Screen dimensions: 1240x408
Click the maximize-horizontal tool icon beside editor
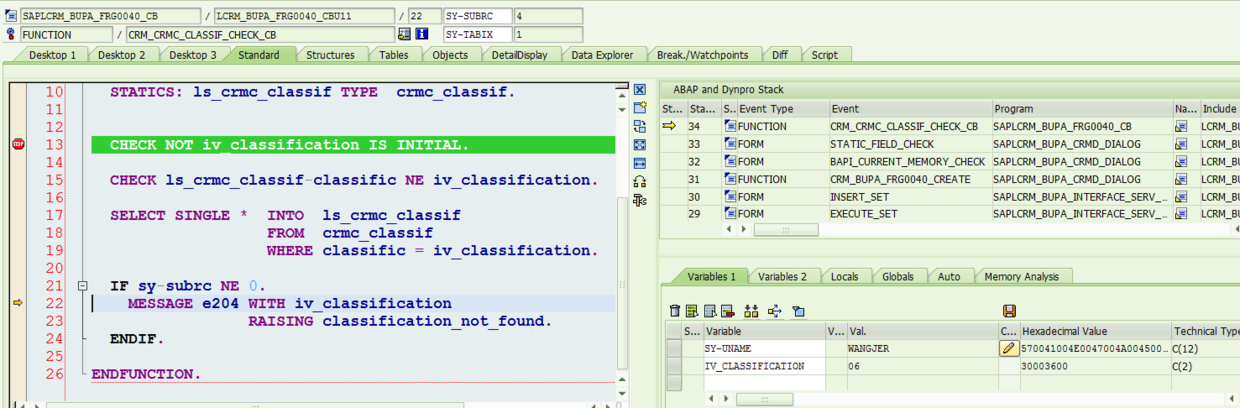[x=640, y=163]
